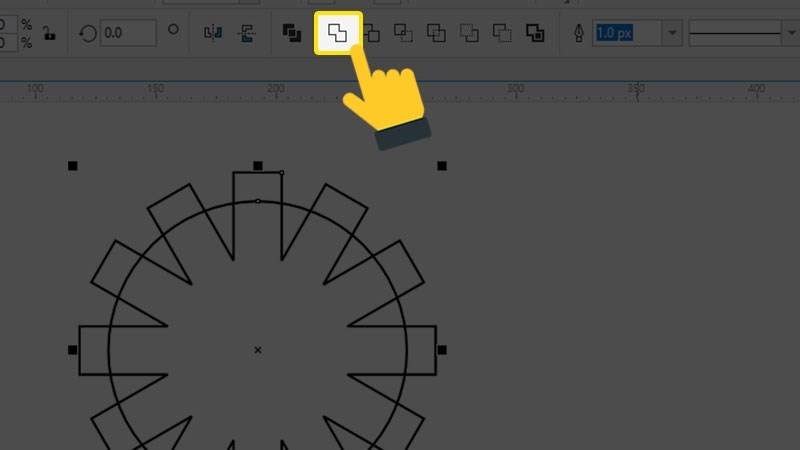
Task: Click the ruler mark labeled 200
Action: click(276, 88)
